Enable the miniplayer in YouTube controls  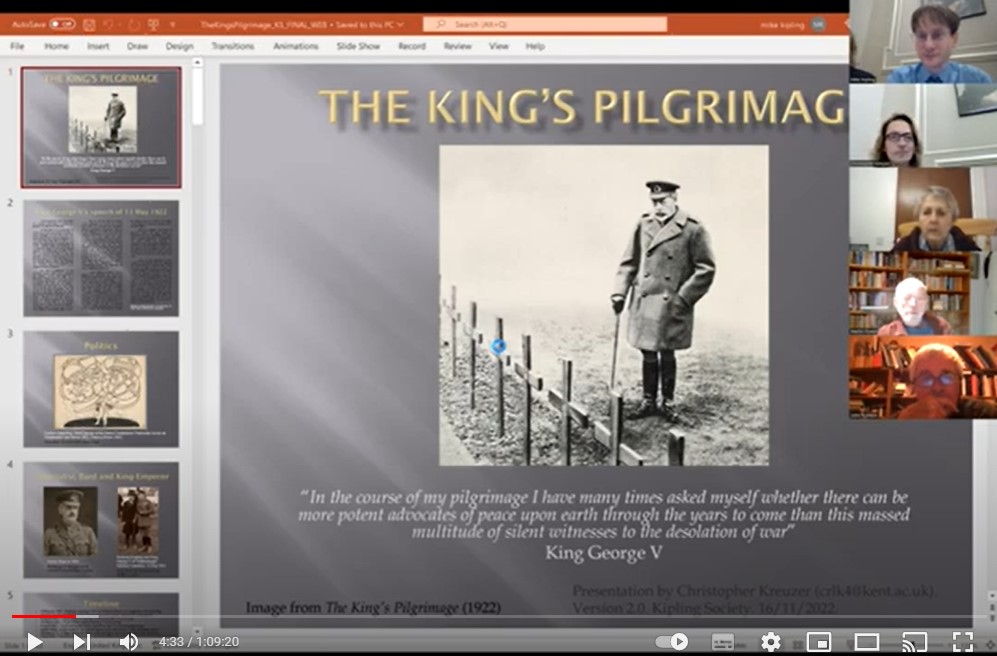(x=819, y=643)
